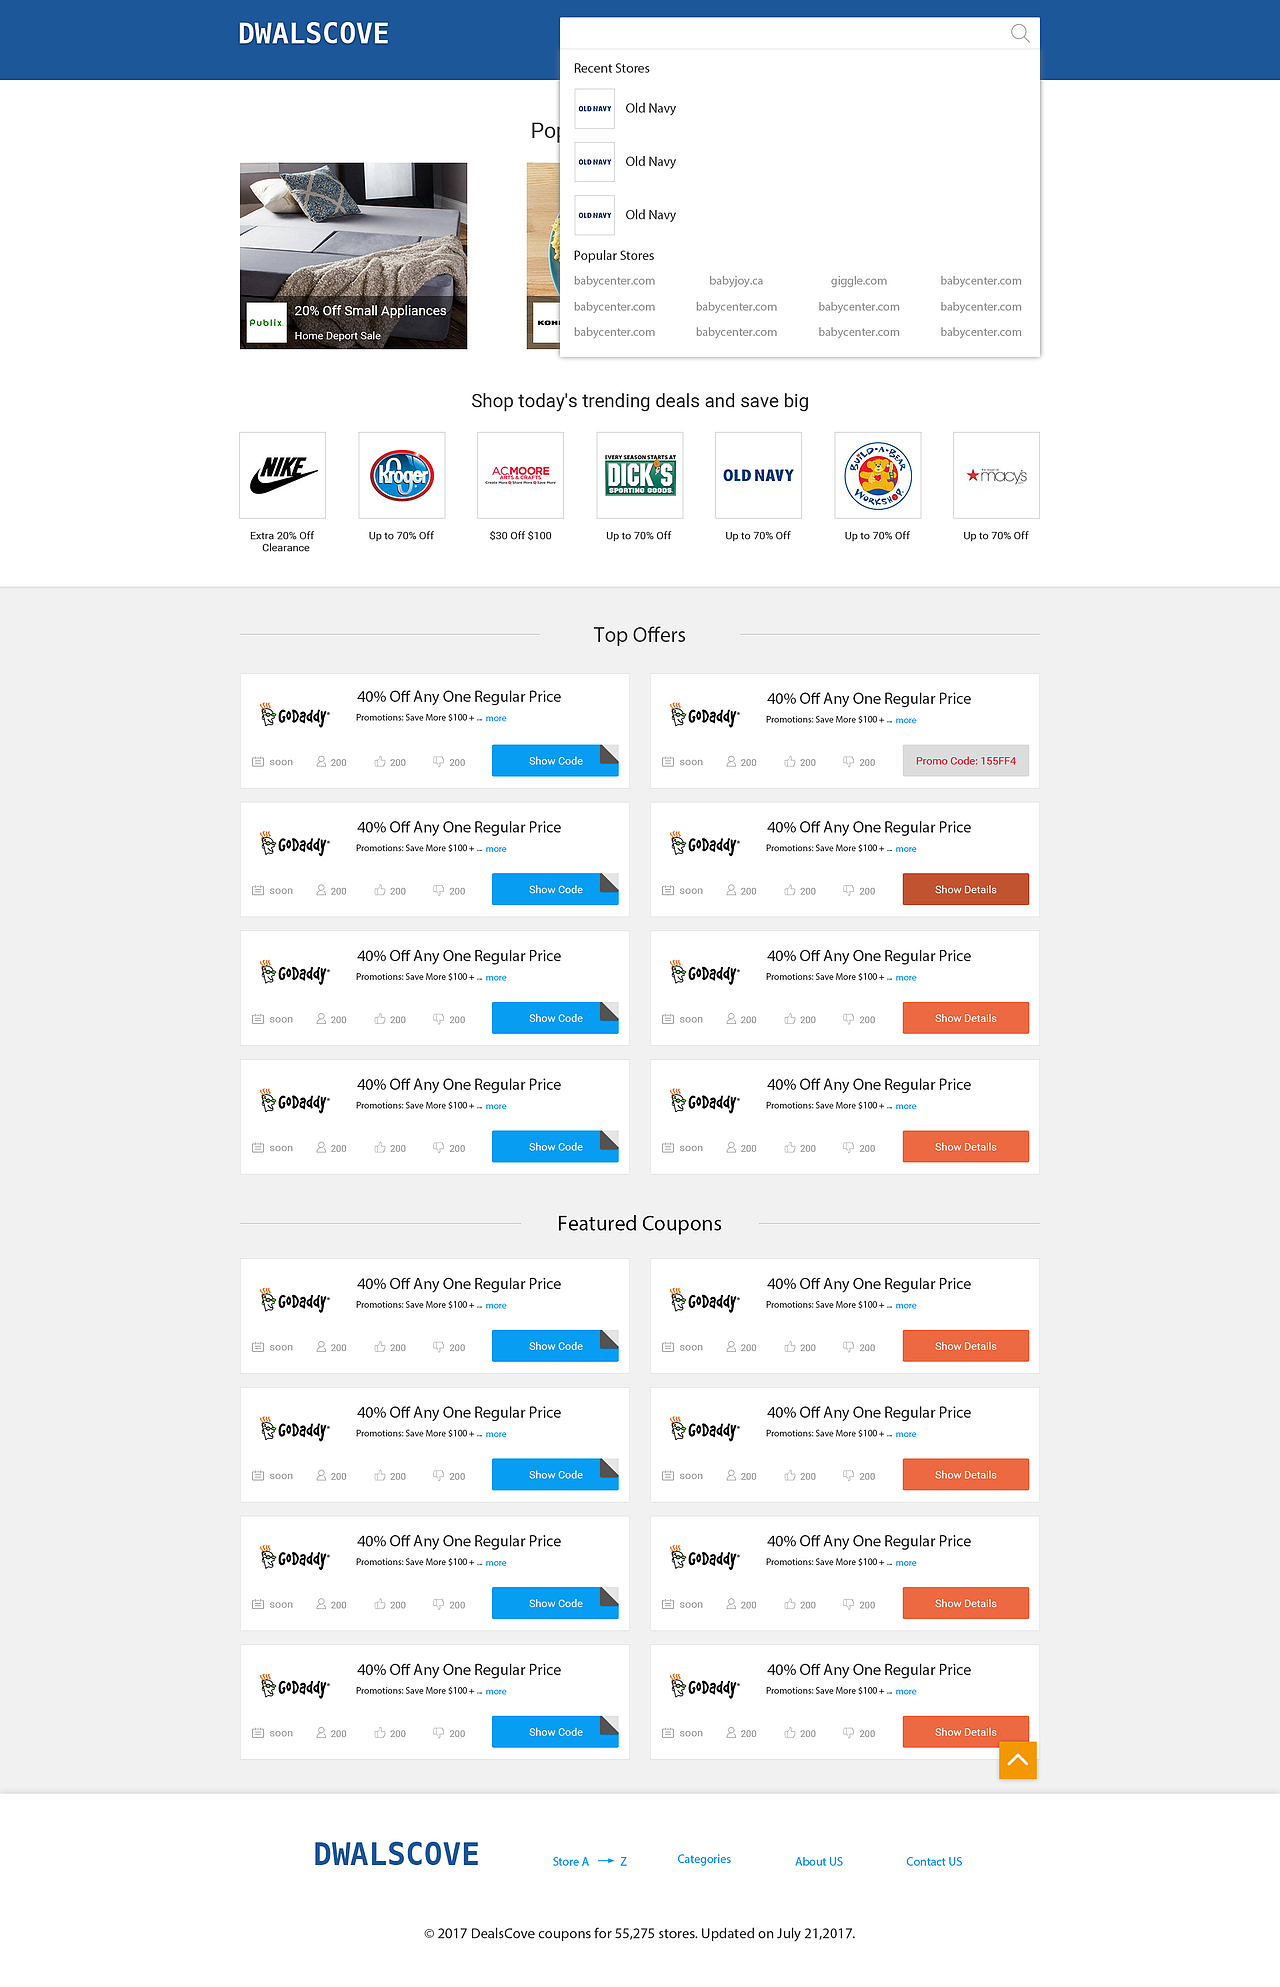Expand "more" on the 155FF4 promo offer
Viewport: 1280px width, 1987px height.
906,720
